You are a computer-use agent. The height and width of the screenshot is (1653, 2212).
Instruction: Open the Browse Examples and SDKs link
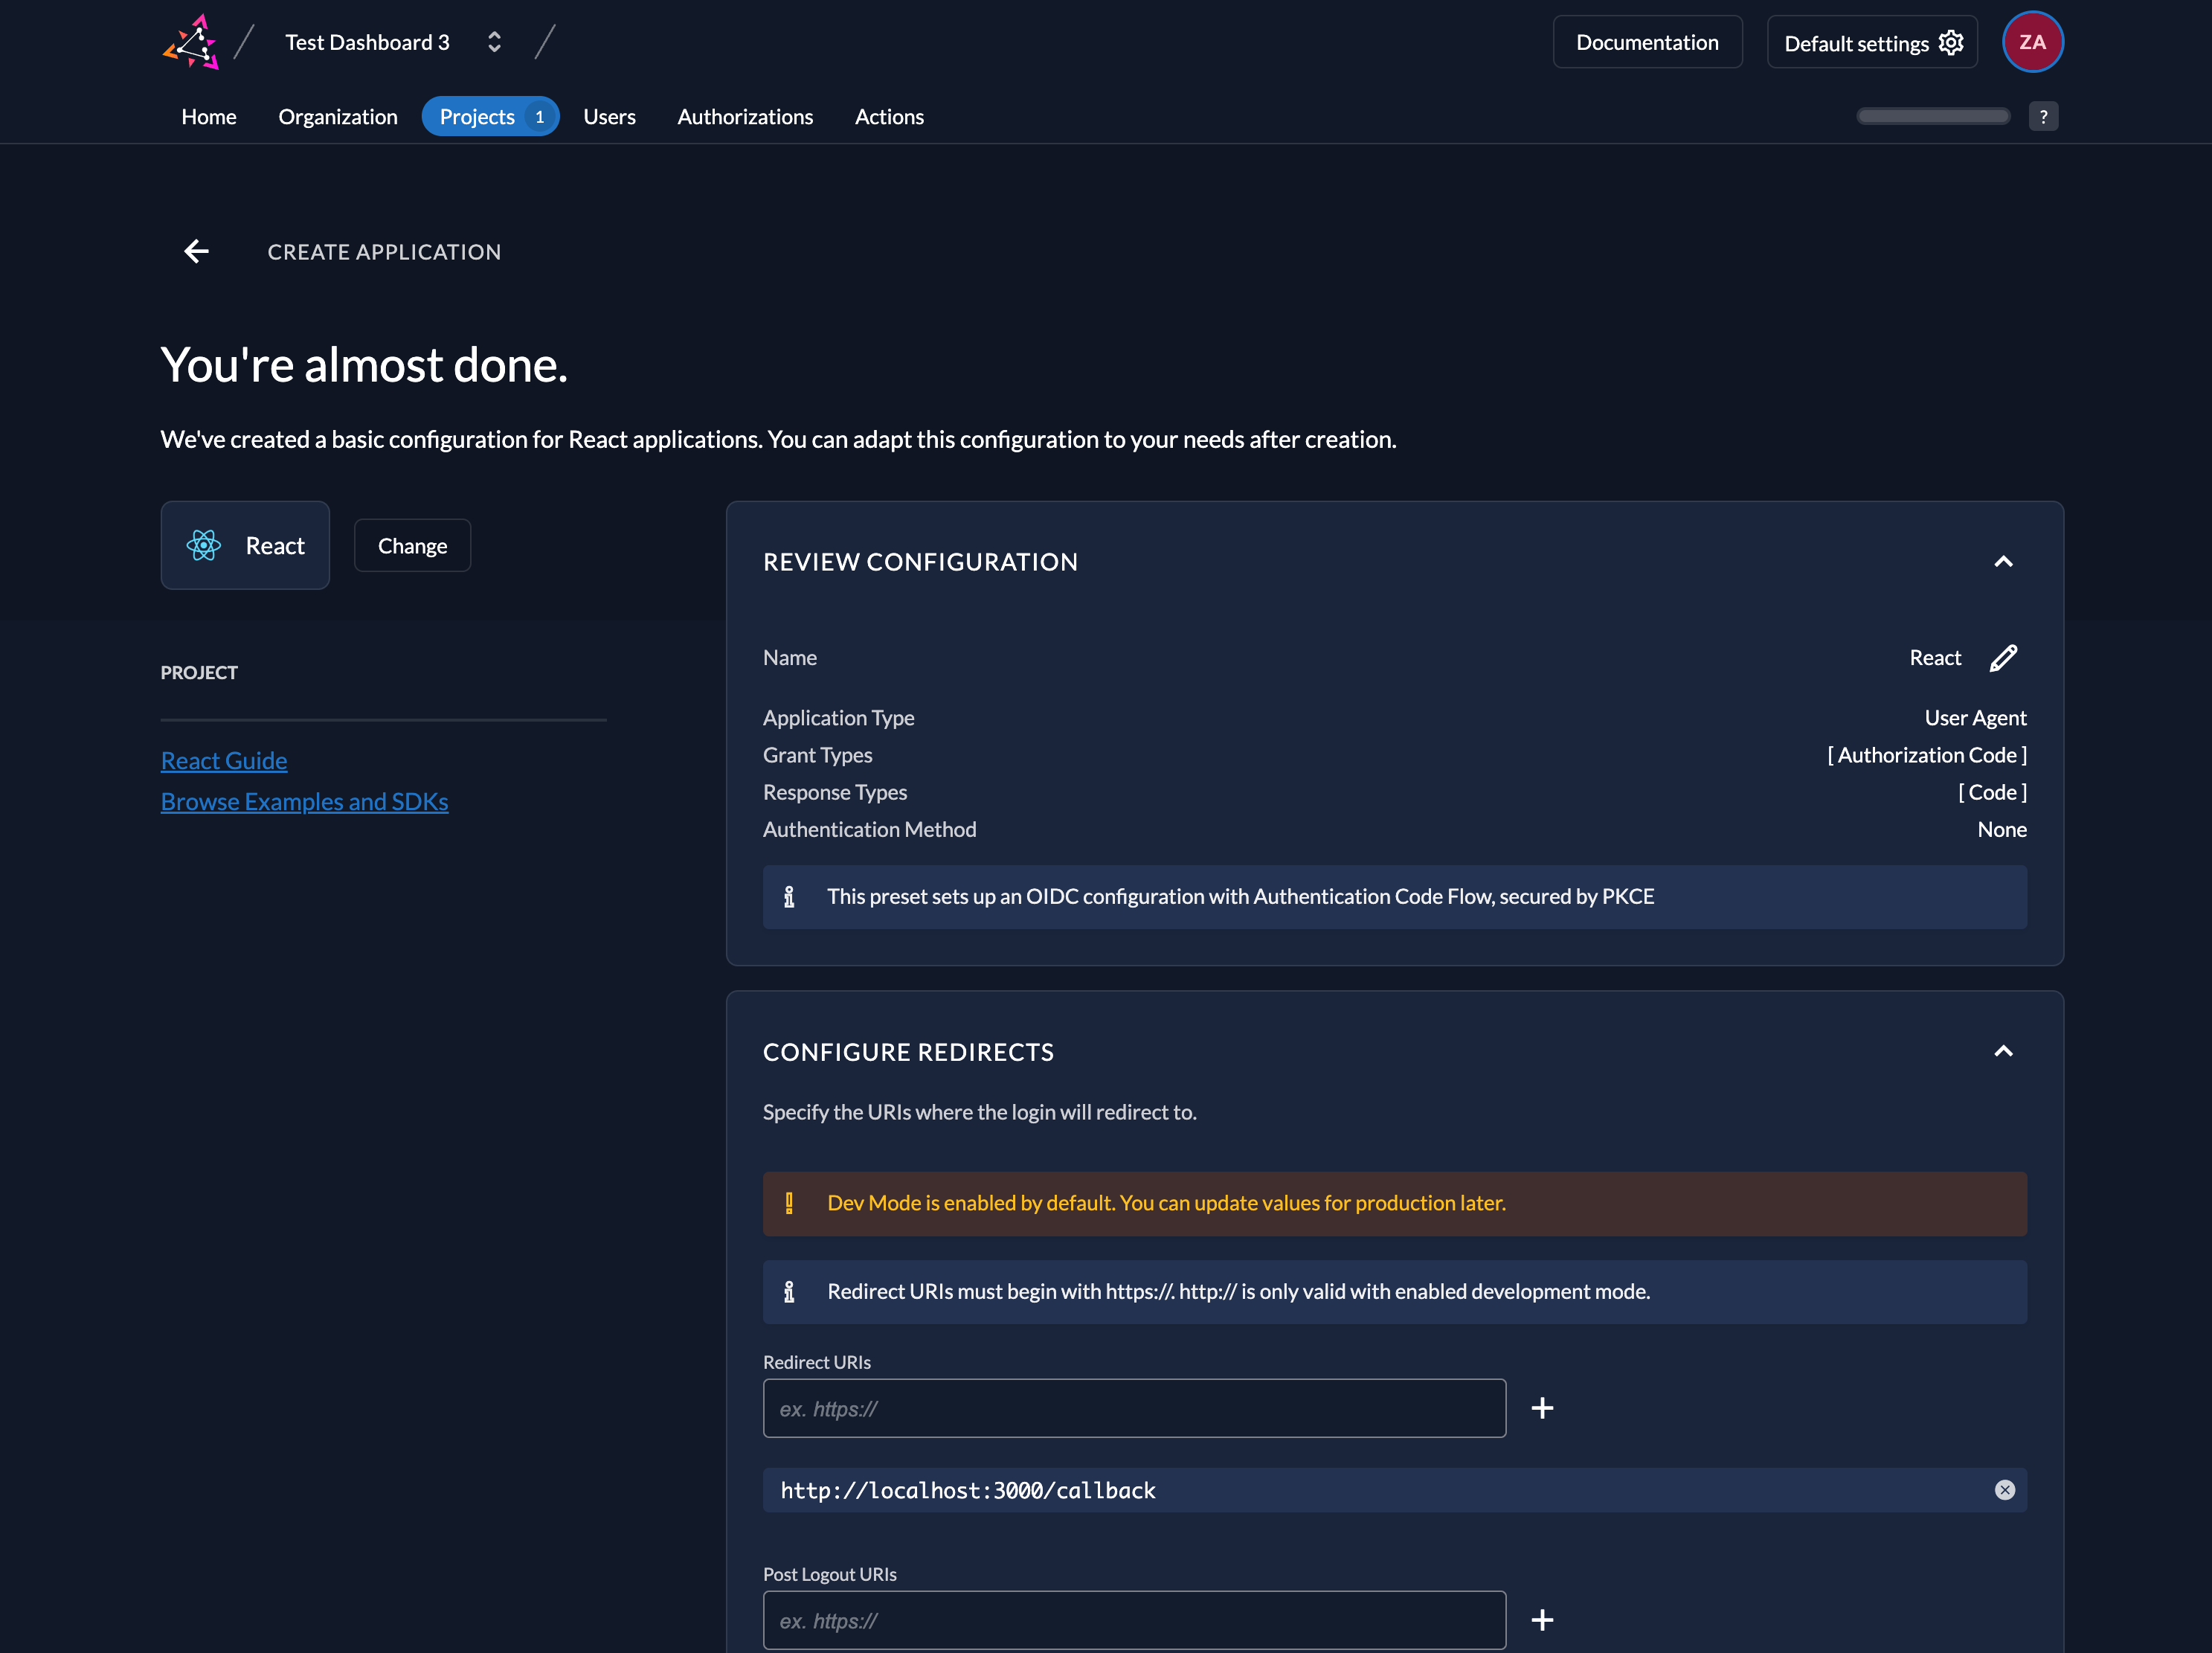coord(304,801)
